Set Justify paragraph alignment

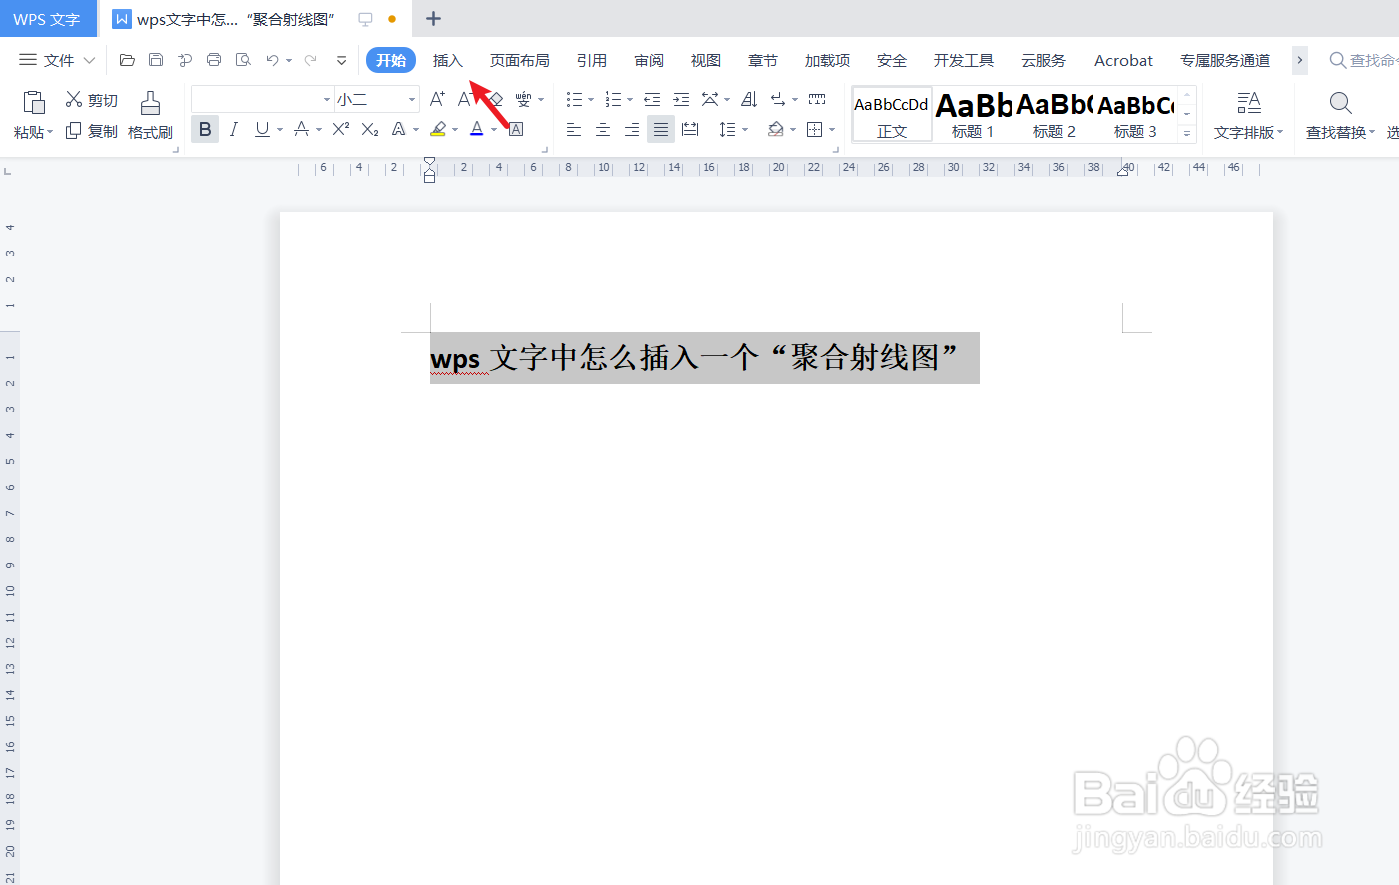click(x=661, y=129)
